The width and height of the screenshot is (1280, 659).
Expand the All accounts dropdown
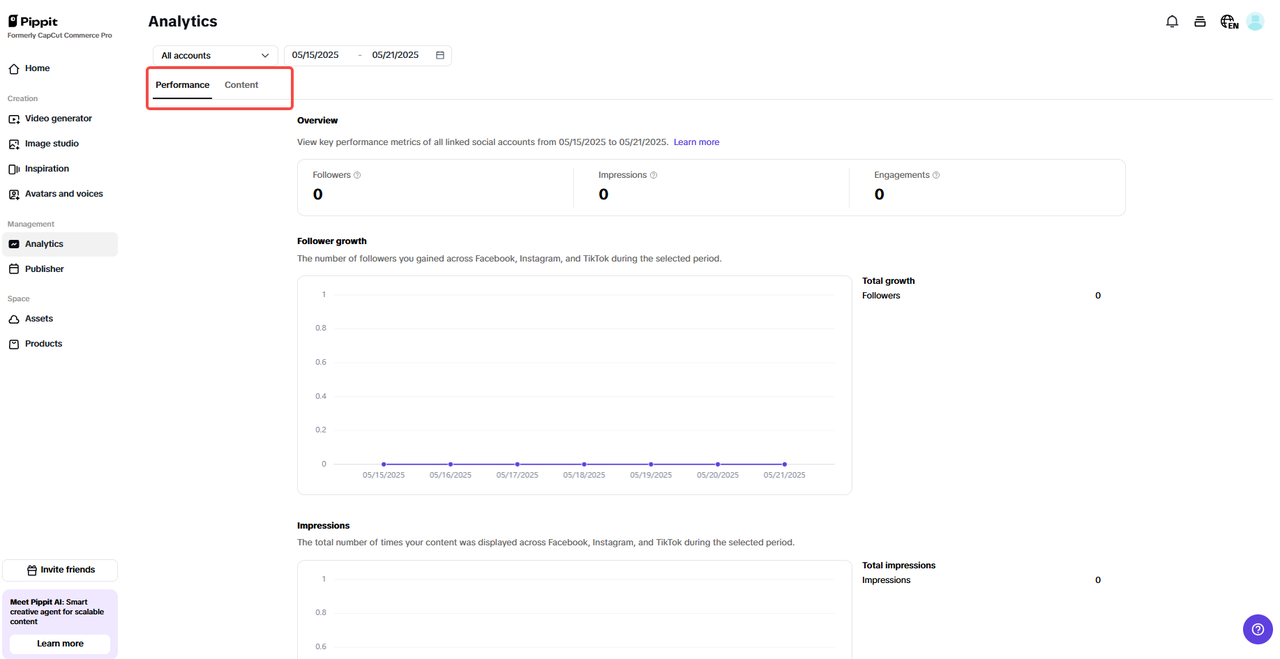215,55
